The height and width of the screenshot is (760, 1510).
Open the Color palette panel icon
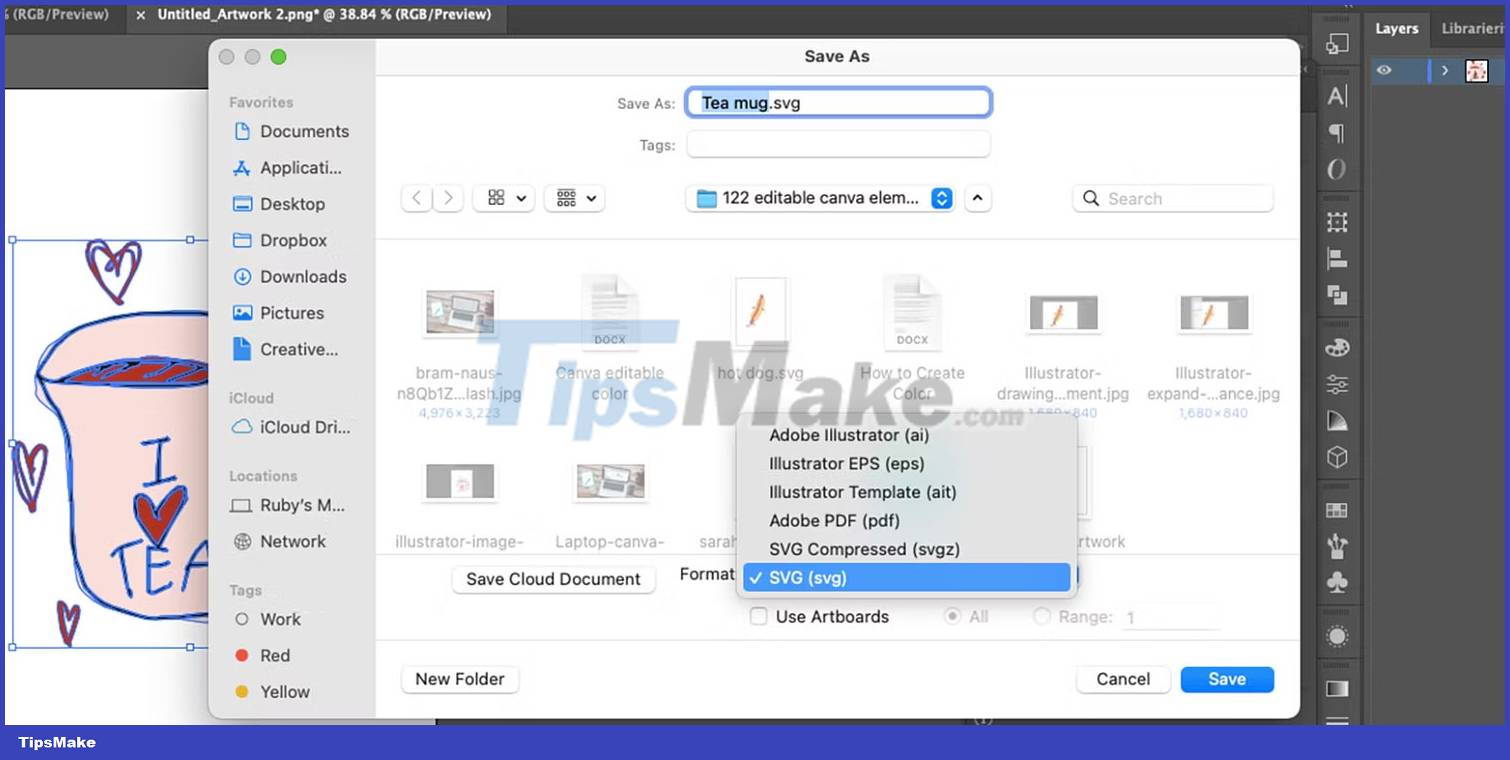(1337, 348)
